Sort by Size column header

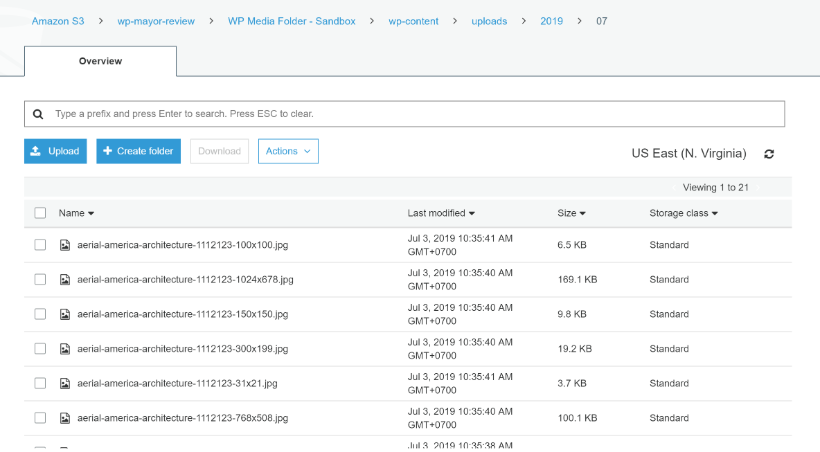coord(571,213)
